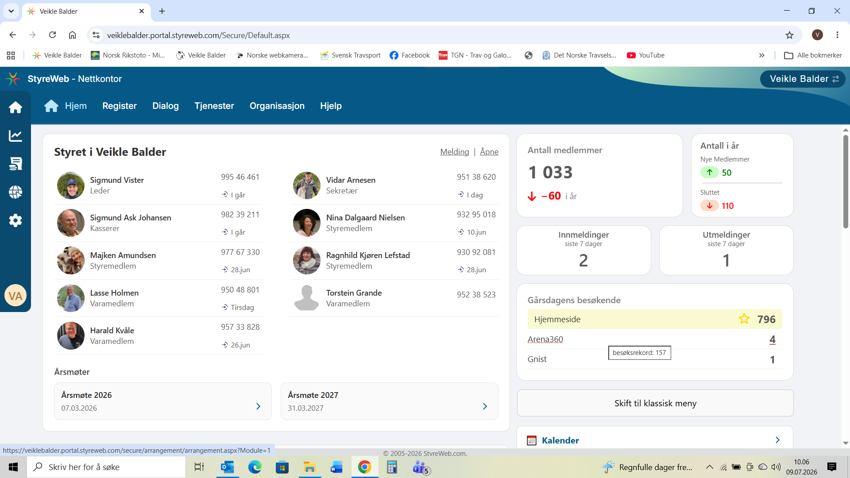
Task: Open site information icon in address bar
Action: (96, 35)
